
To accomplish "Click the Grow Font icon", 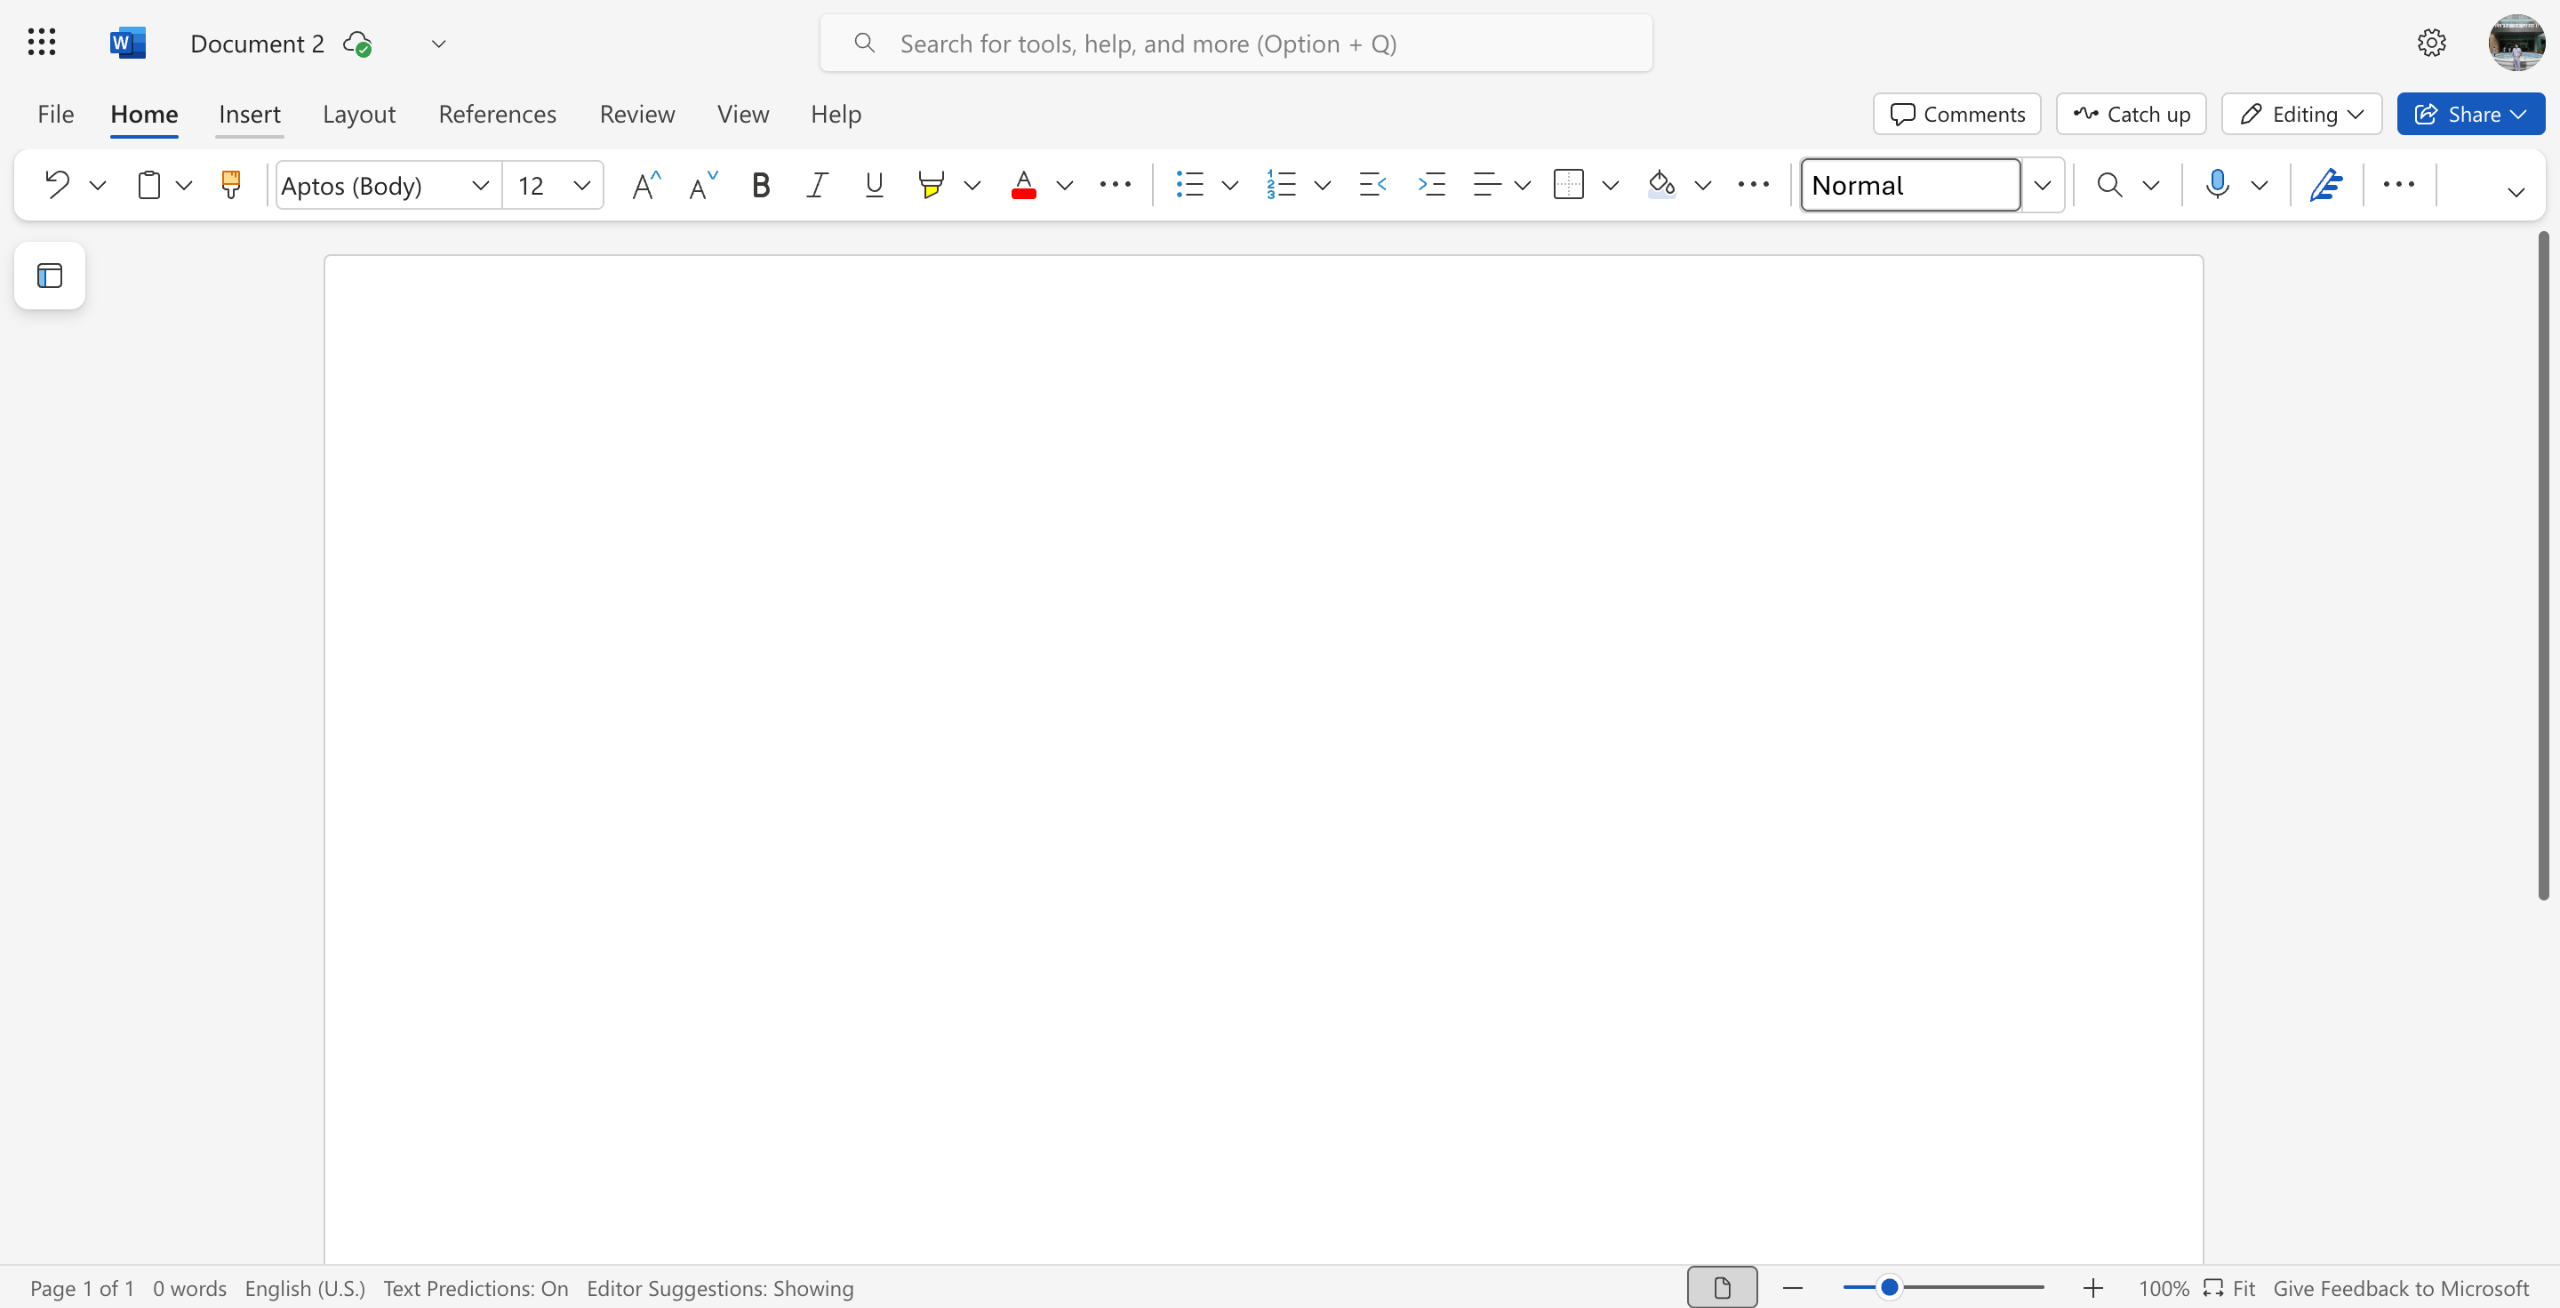I will click(646, 185).
